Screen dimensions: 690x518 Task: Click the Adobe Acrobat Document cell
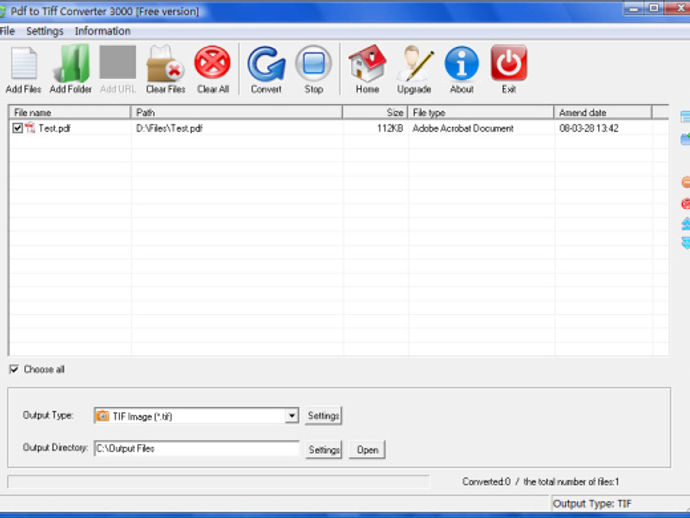(463, 128)
